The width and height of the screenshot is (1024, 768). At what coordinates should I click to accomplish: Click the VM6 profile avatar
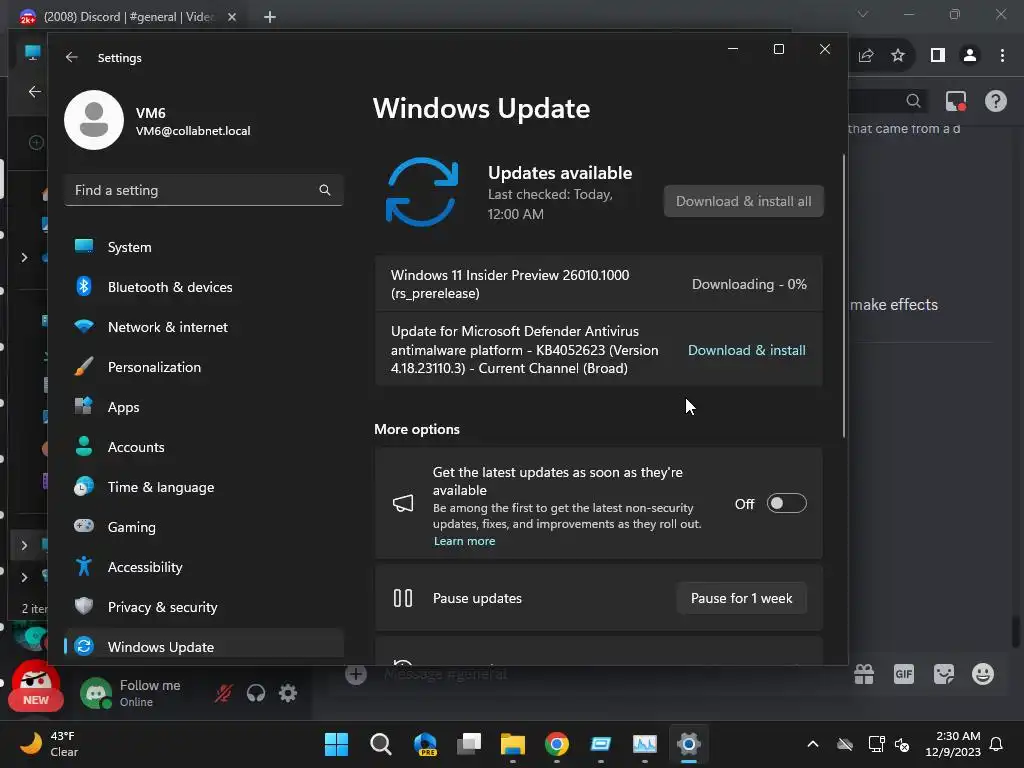tap(94, 120)
